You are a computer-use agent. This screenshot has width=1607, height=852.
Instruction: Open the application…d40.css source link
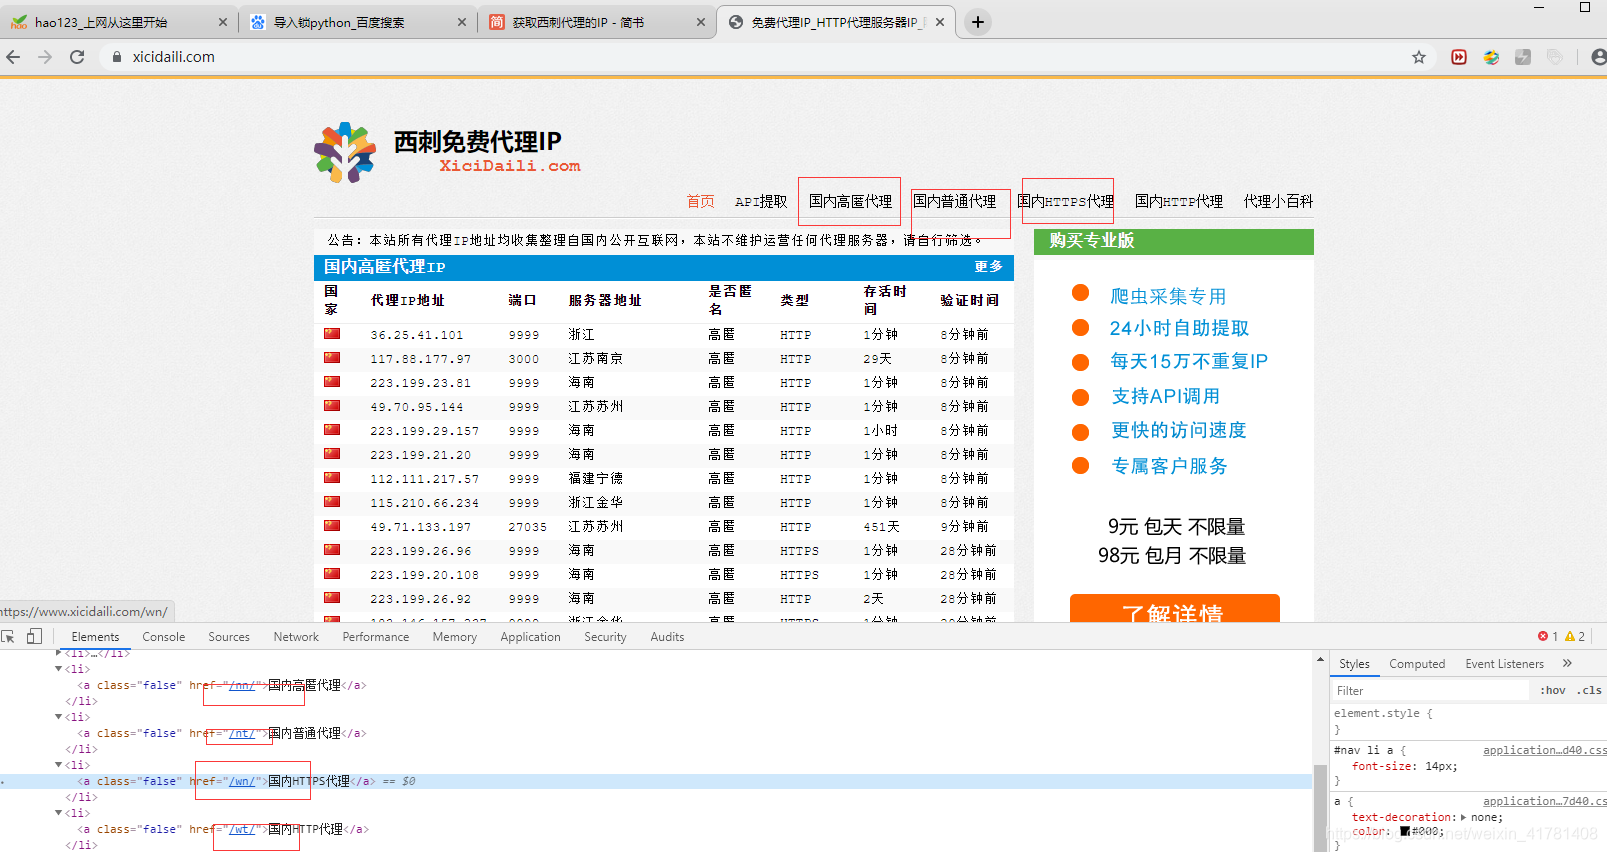pos(1545,750)
